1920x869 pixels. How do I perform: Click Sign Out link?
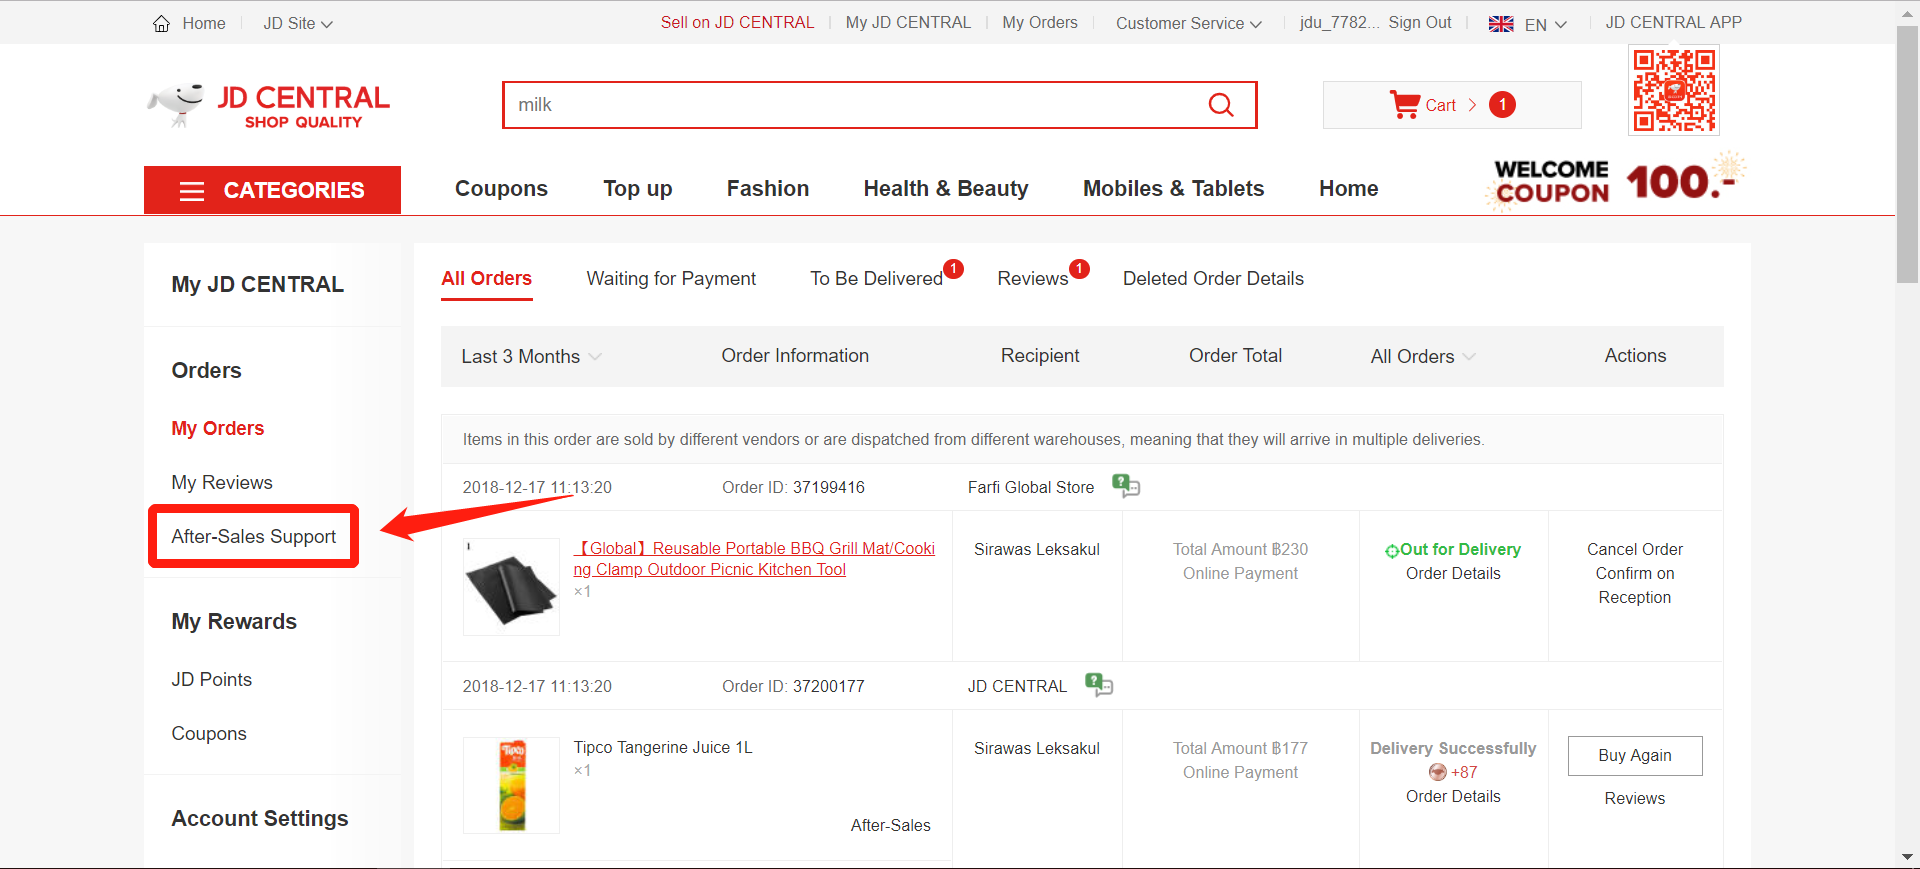tap(1419, 23)
